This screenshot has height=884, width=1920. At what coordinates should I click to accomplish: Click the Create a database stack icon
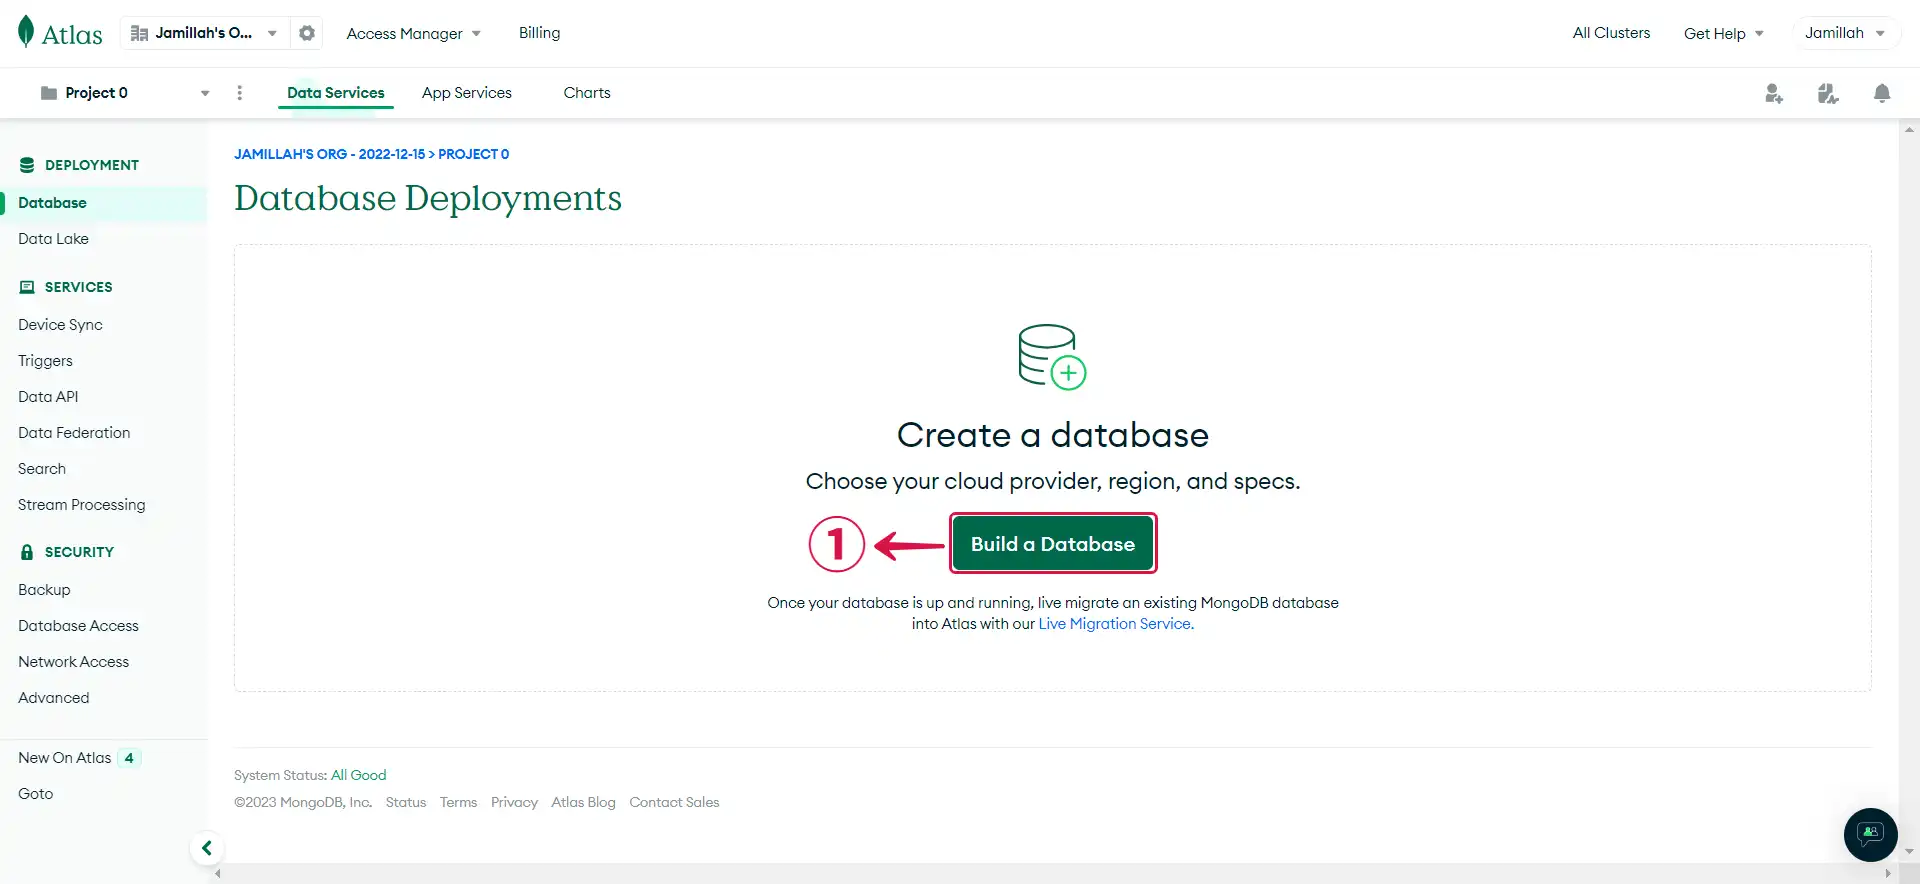coord(1052,356)
